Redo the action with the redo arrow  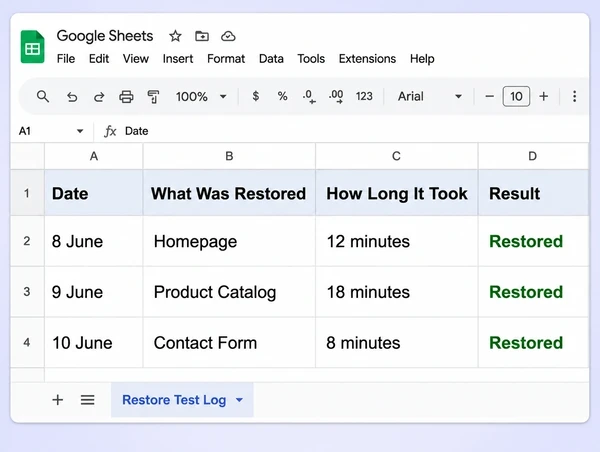coord(99,97)
